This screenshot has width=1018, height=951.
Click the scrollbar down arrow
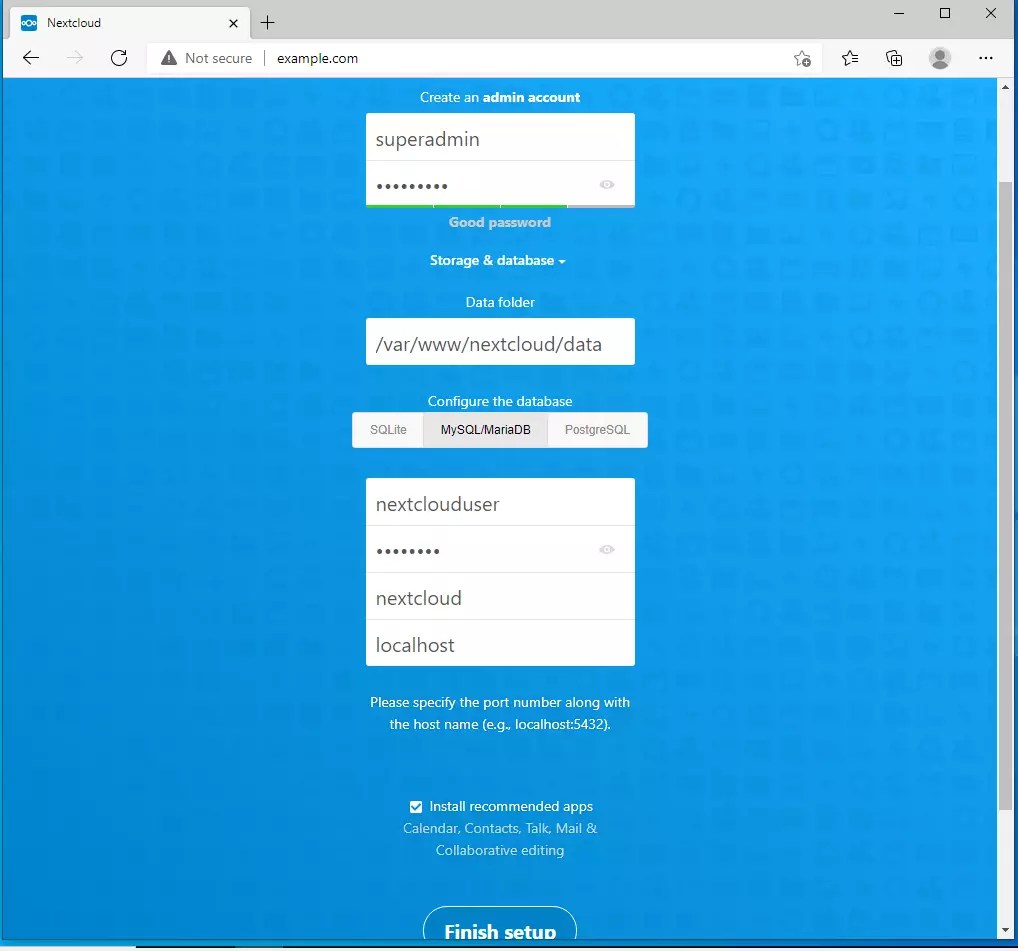(1005, 930)
